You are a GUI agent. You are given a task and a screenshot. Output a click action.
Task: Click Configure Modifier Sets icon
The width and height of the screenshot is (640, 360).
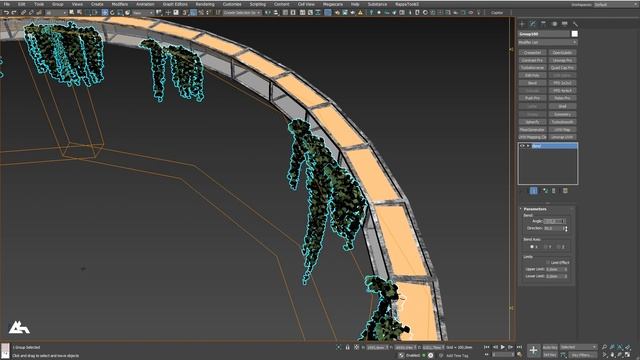coord(565,191)
